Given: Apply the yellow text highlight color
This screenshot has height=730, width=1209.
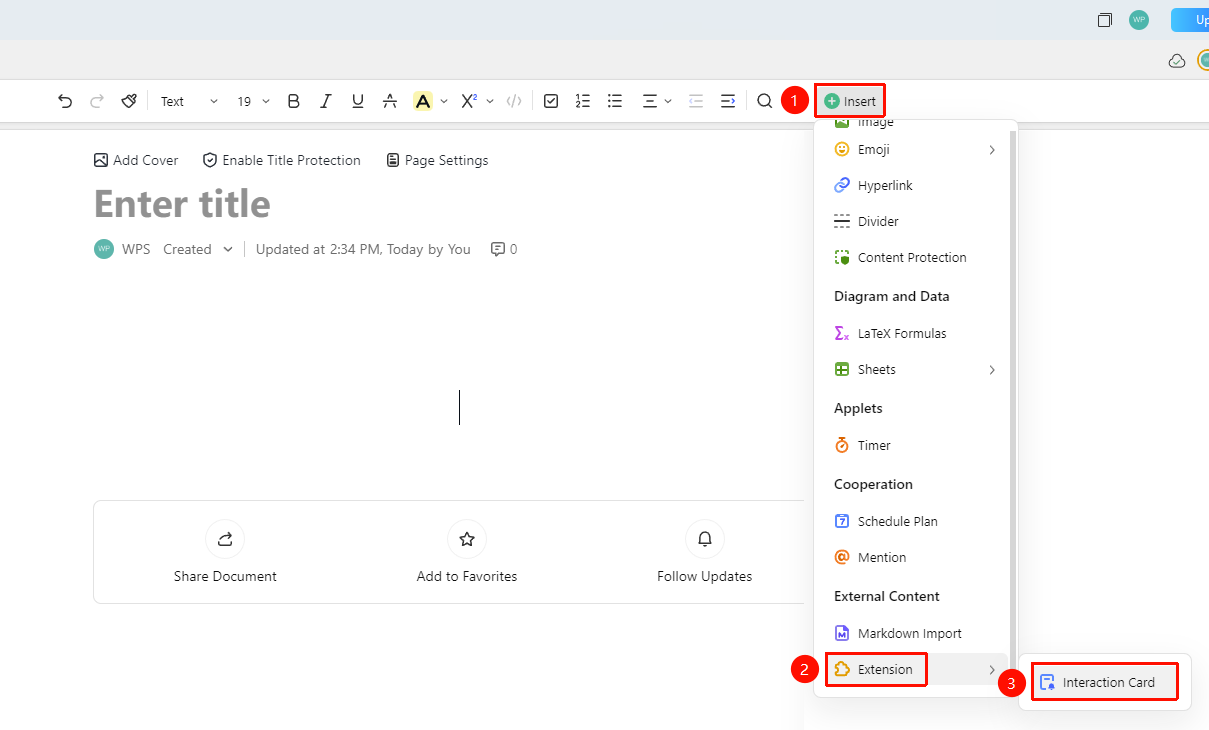Looking at the screenshot, I should 423,101.
